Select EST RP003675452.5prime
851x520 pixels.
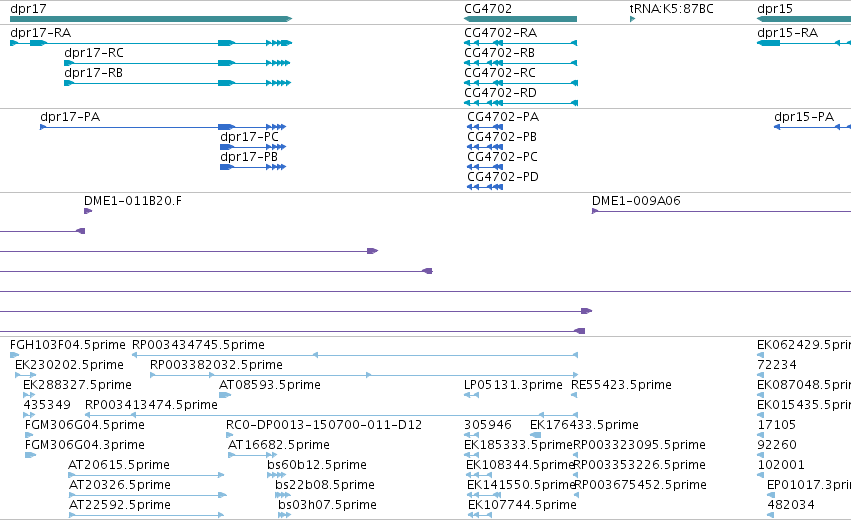pyautogui.click(x=576, y=495)
